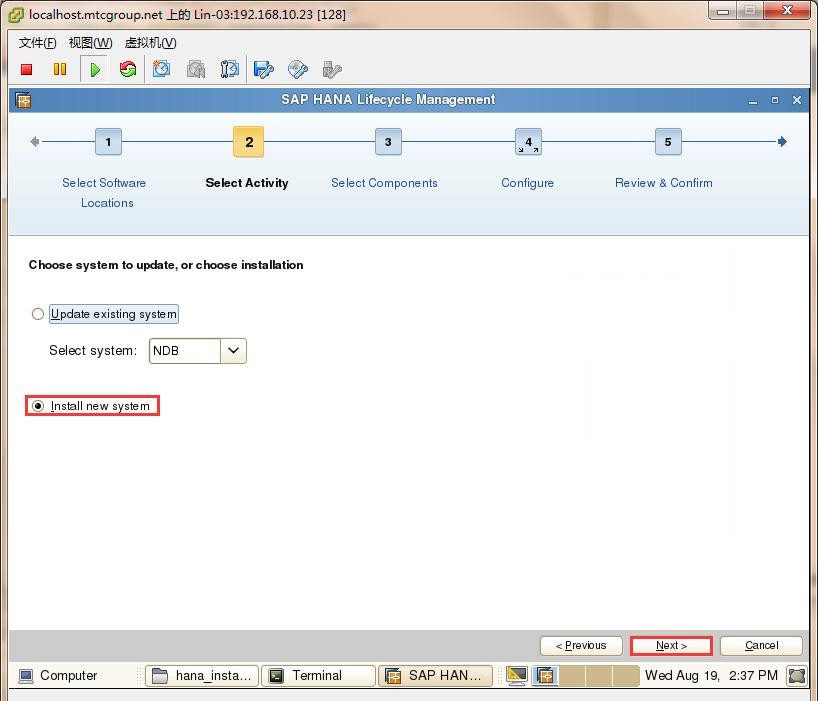Select Install new system radio
The image size is (818, 701).
[x=38, y=406]
